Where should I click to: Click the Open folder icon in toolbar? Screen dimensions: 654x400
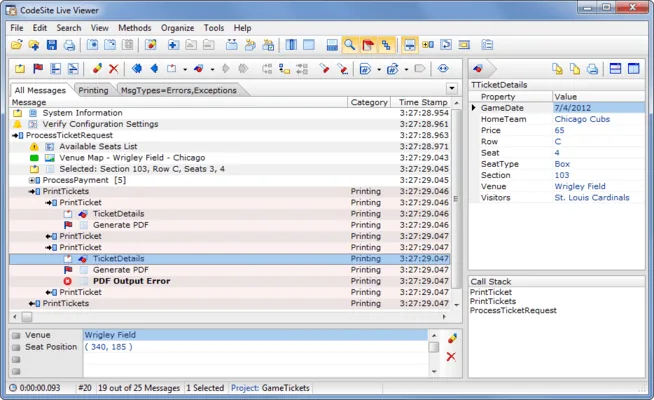(x=17, y=45)
